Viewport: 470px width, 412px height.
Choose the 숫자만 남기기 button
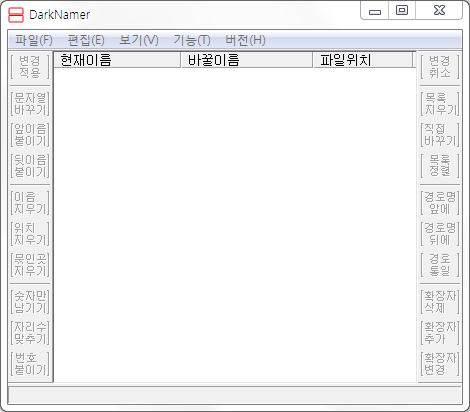30,302
